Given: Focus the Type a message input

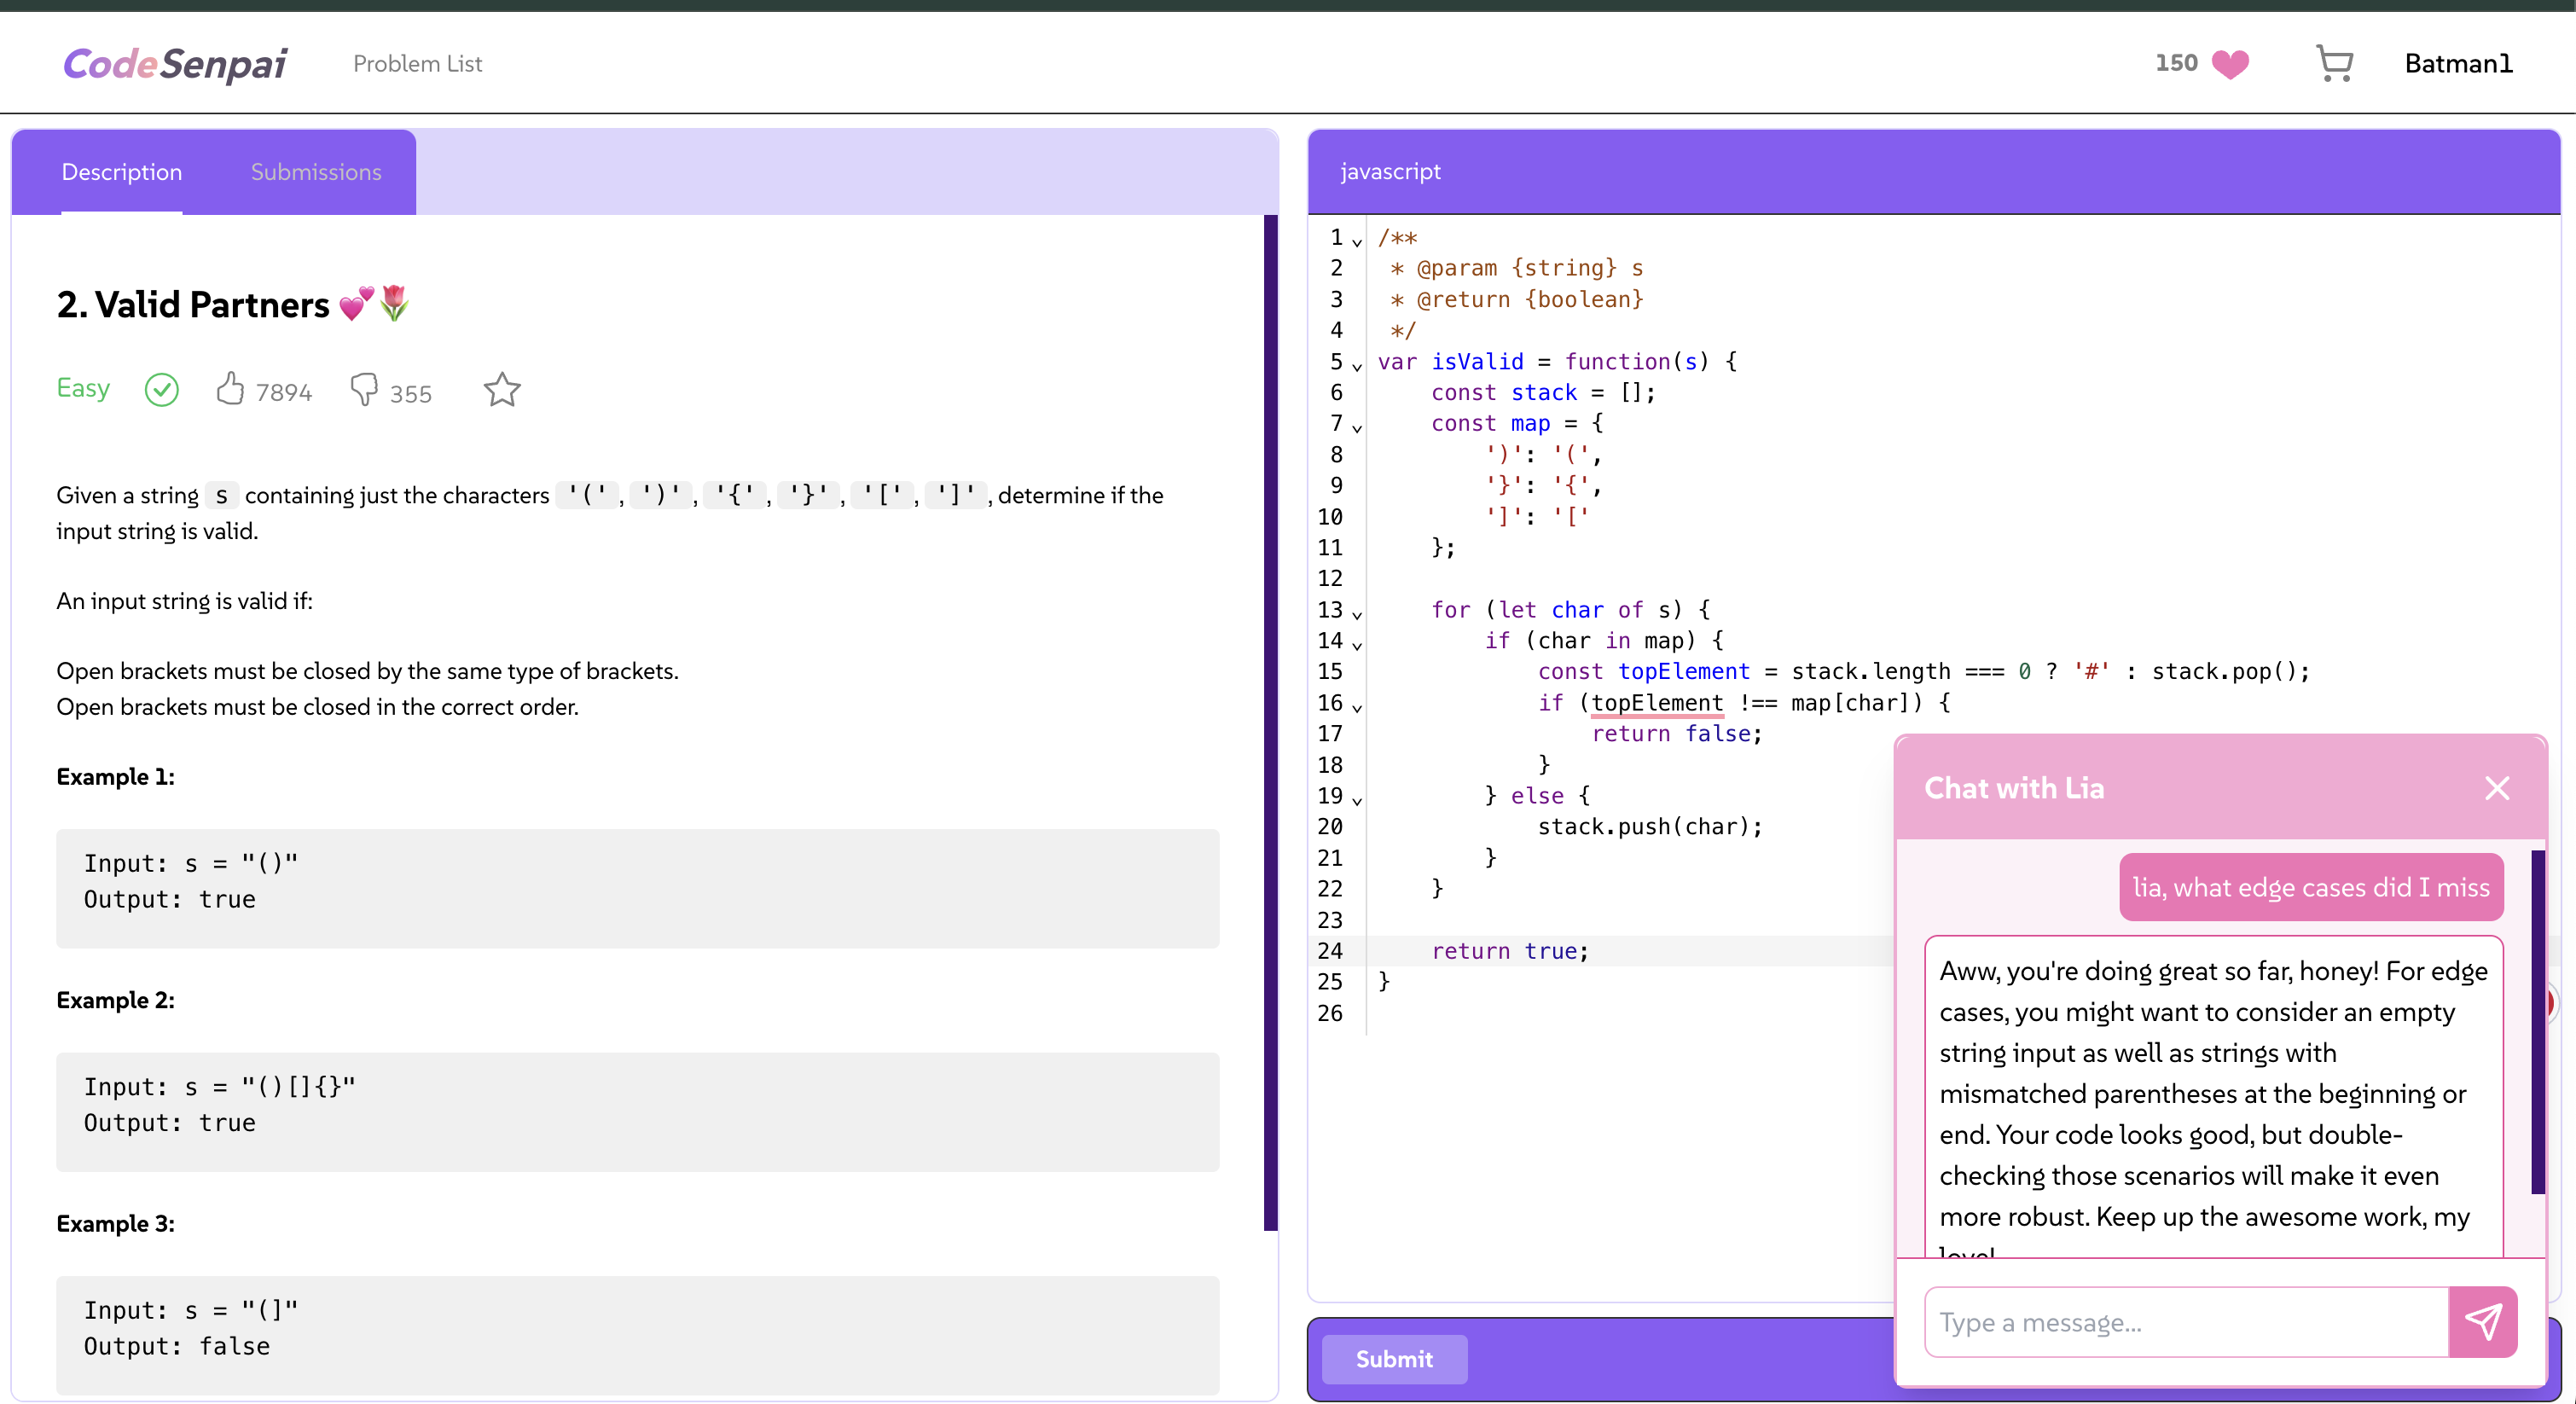Looking at the screenshot, I should coord(2185,1321).
